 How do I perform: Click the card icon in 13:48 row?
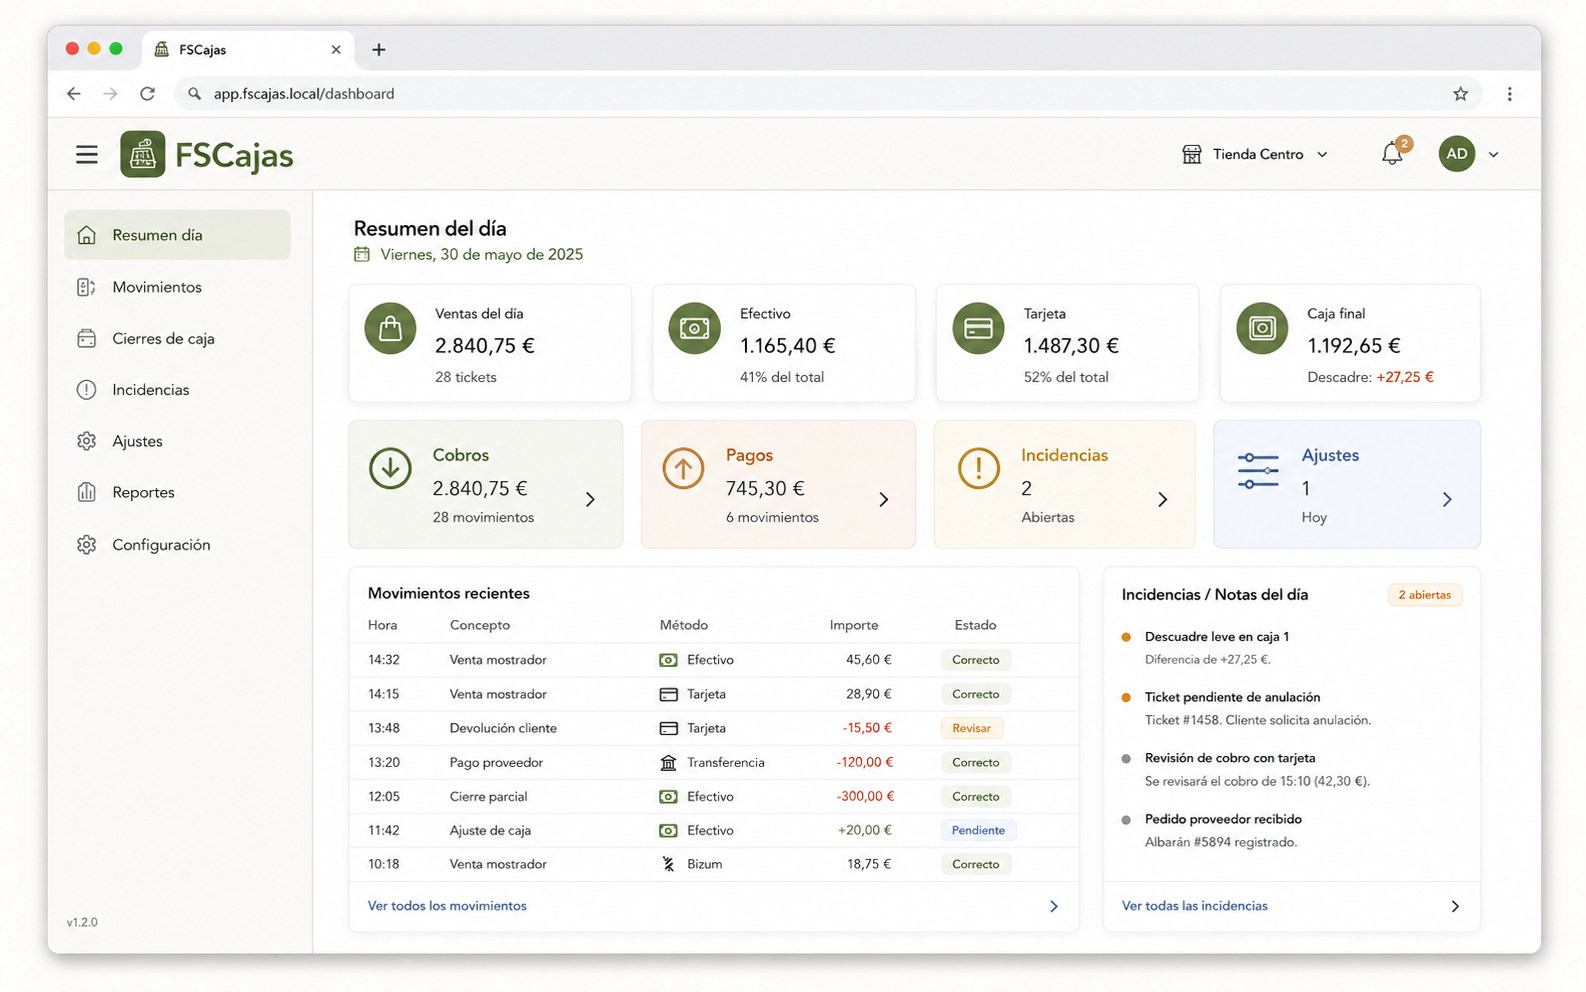(x=668, y=728)
